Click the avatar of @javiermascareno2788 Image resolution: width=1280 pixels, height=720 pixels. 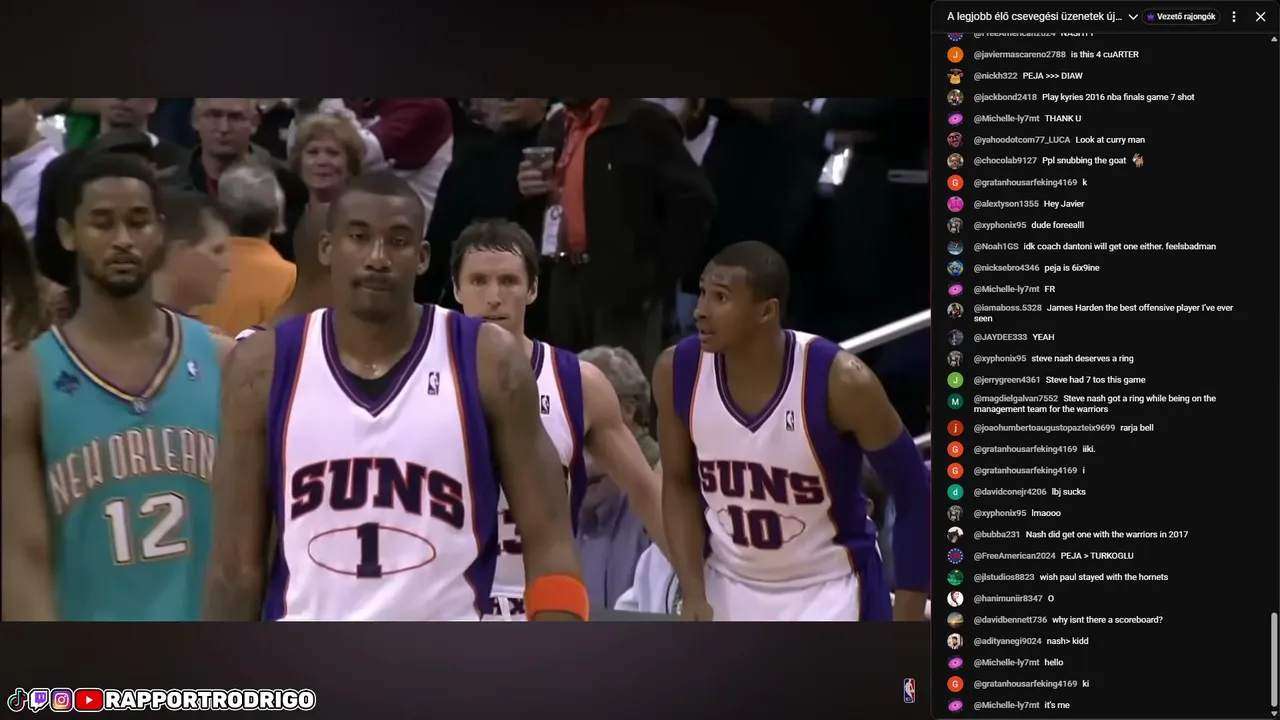pos(955,54)
